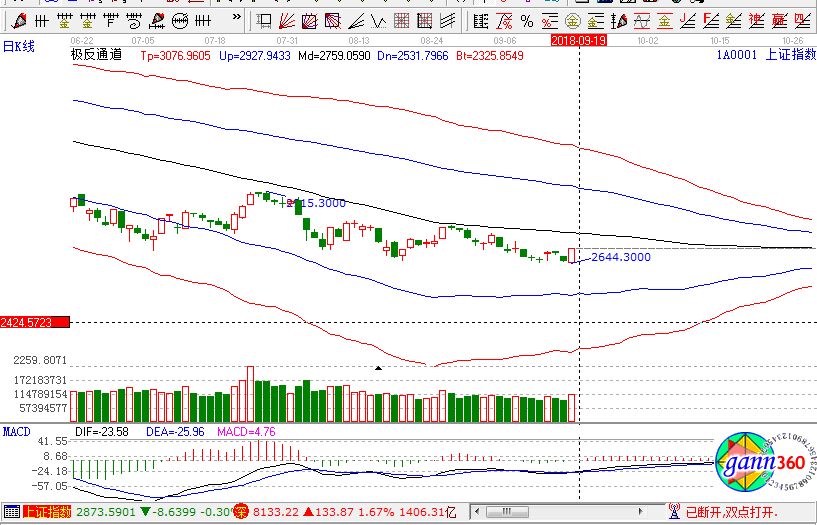Open the 日K线 period selector
The width and height of the screenshot is (817, 525).
tap(20, 47)
